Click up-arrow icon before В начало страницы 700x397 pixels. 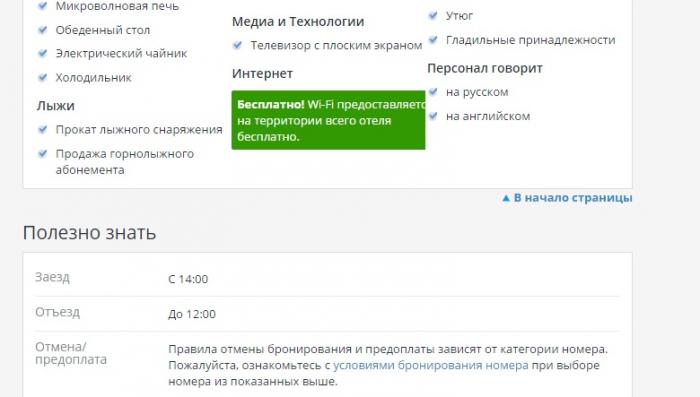[x=506, y=198]
